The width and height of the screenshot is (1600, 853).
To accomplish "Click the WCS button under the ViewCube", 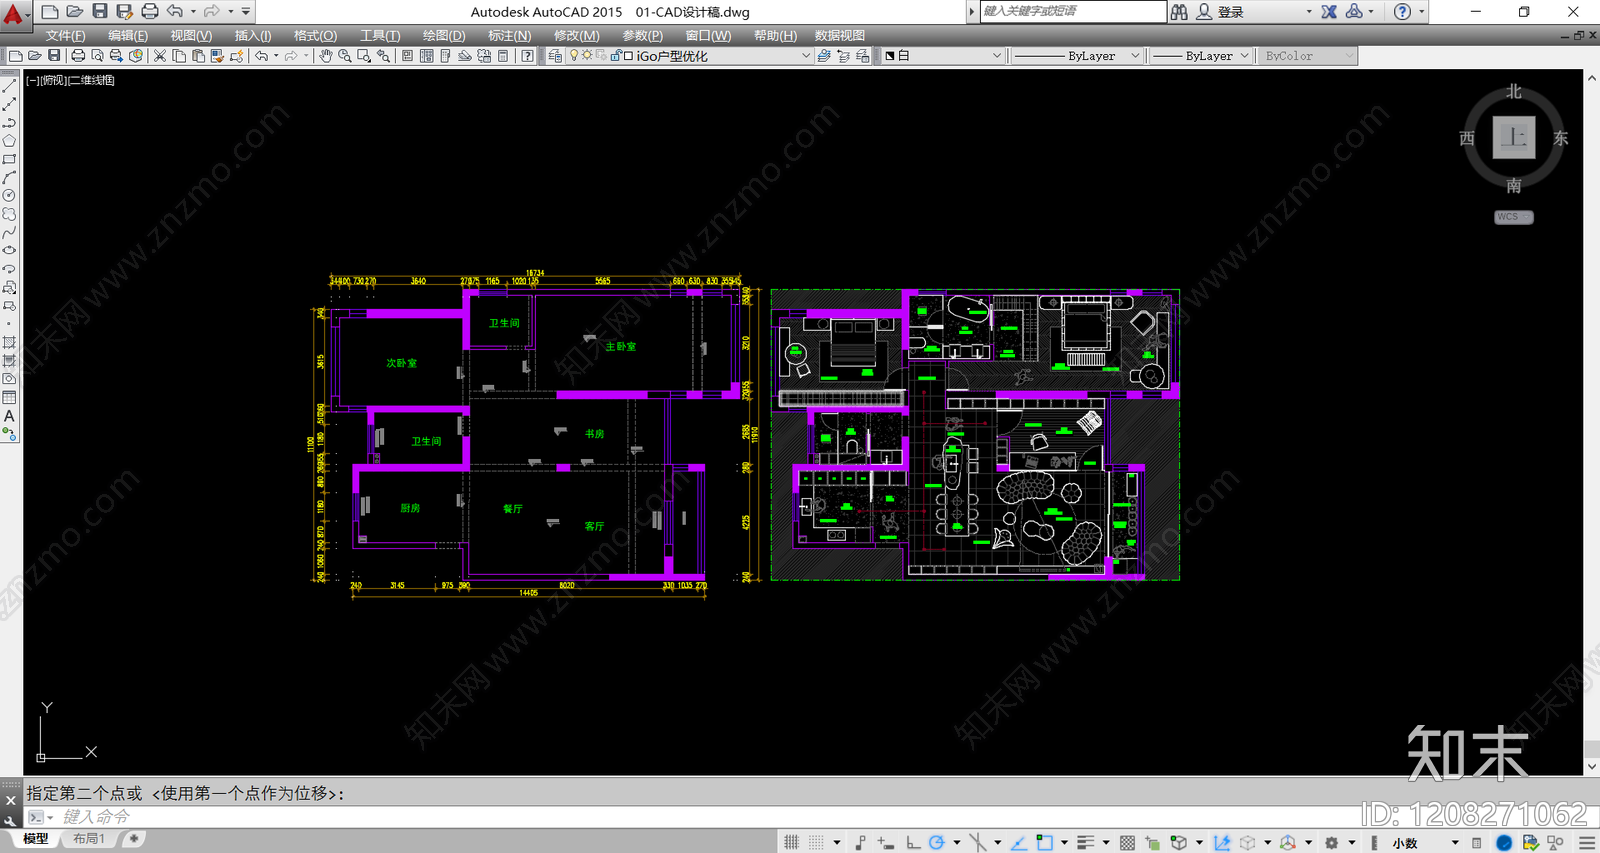I will tap(1513, 217).
